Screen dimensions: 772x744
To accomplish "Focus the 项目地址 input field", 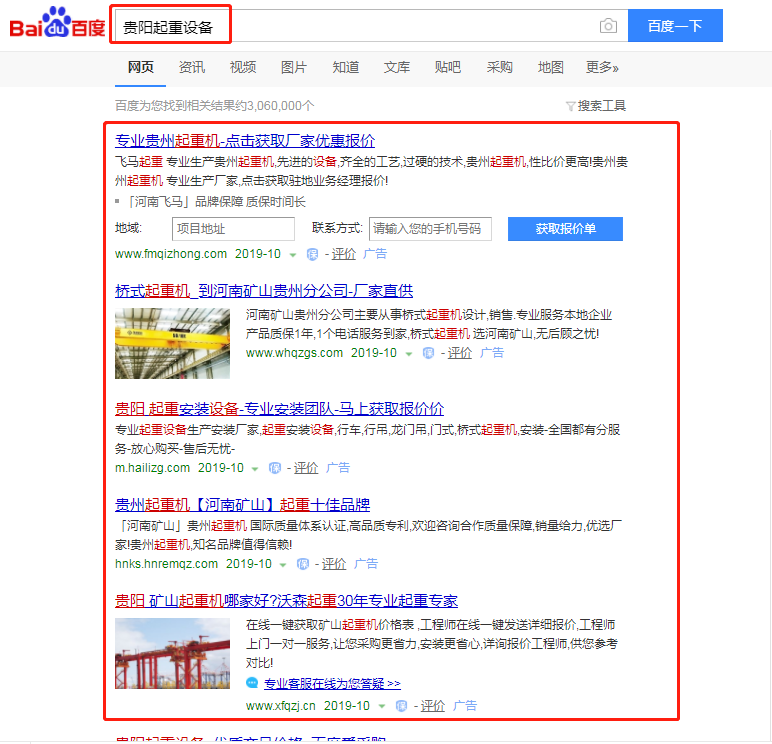I will (233, 229).
